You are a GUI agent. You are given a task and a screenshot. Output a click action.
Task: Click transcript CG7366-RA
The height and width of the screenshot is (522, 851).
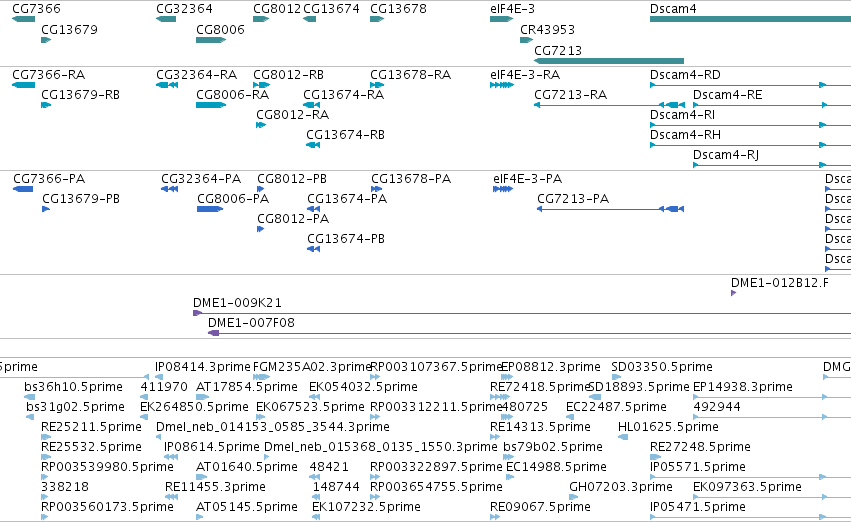point(48,74)
